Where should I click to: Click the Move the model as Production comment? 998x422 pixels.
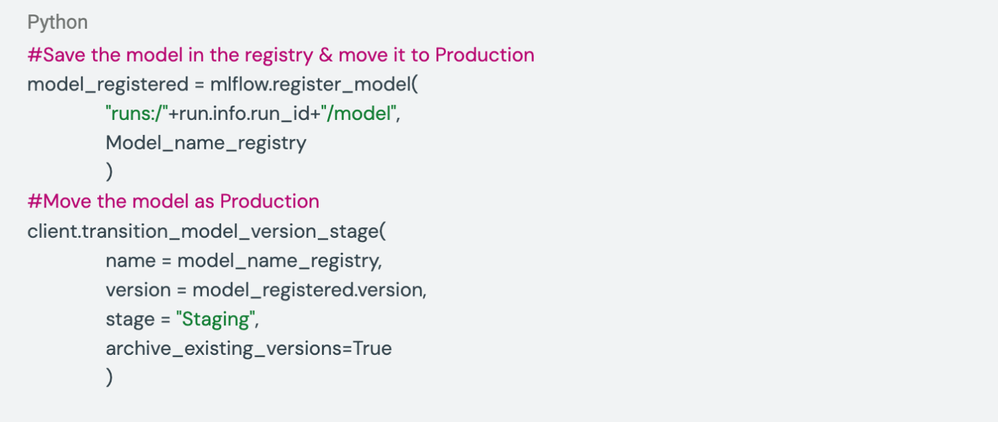(173, 202)
